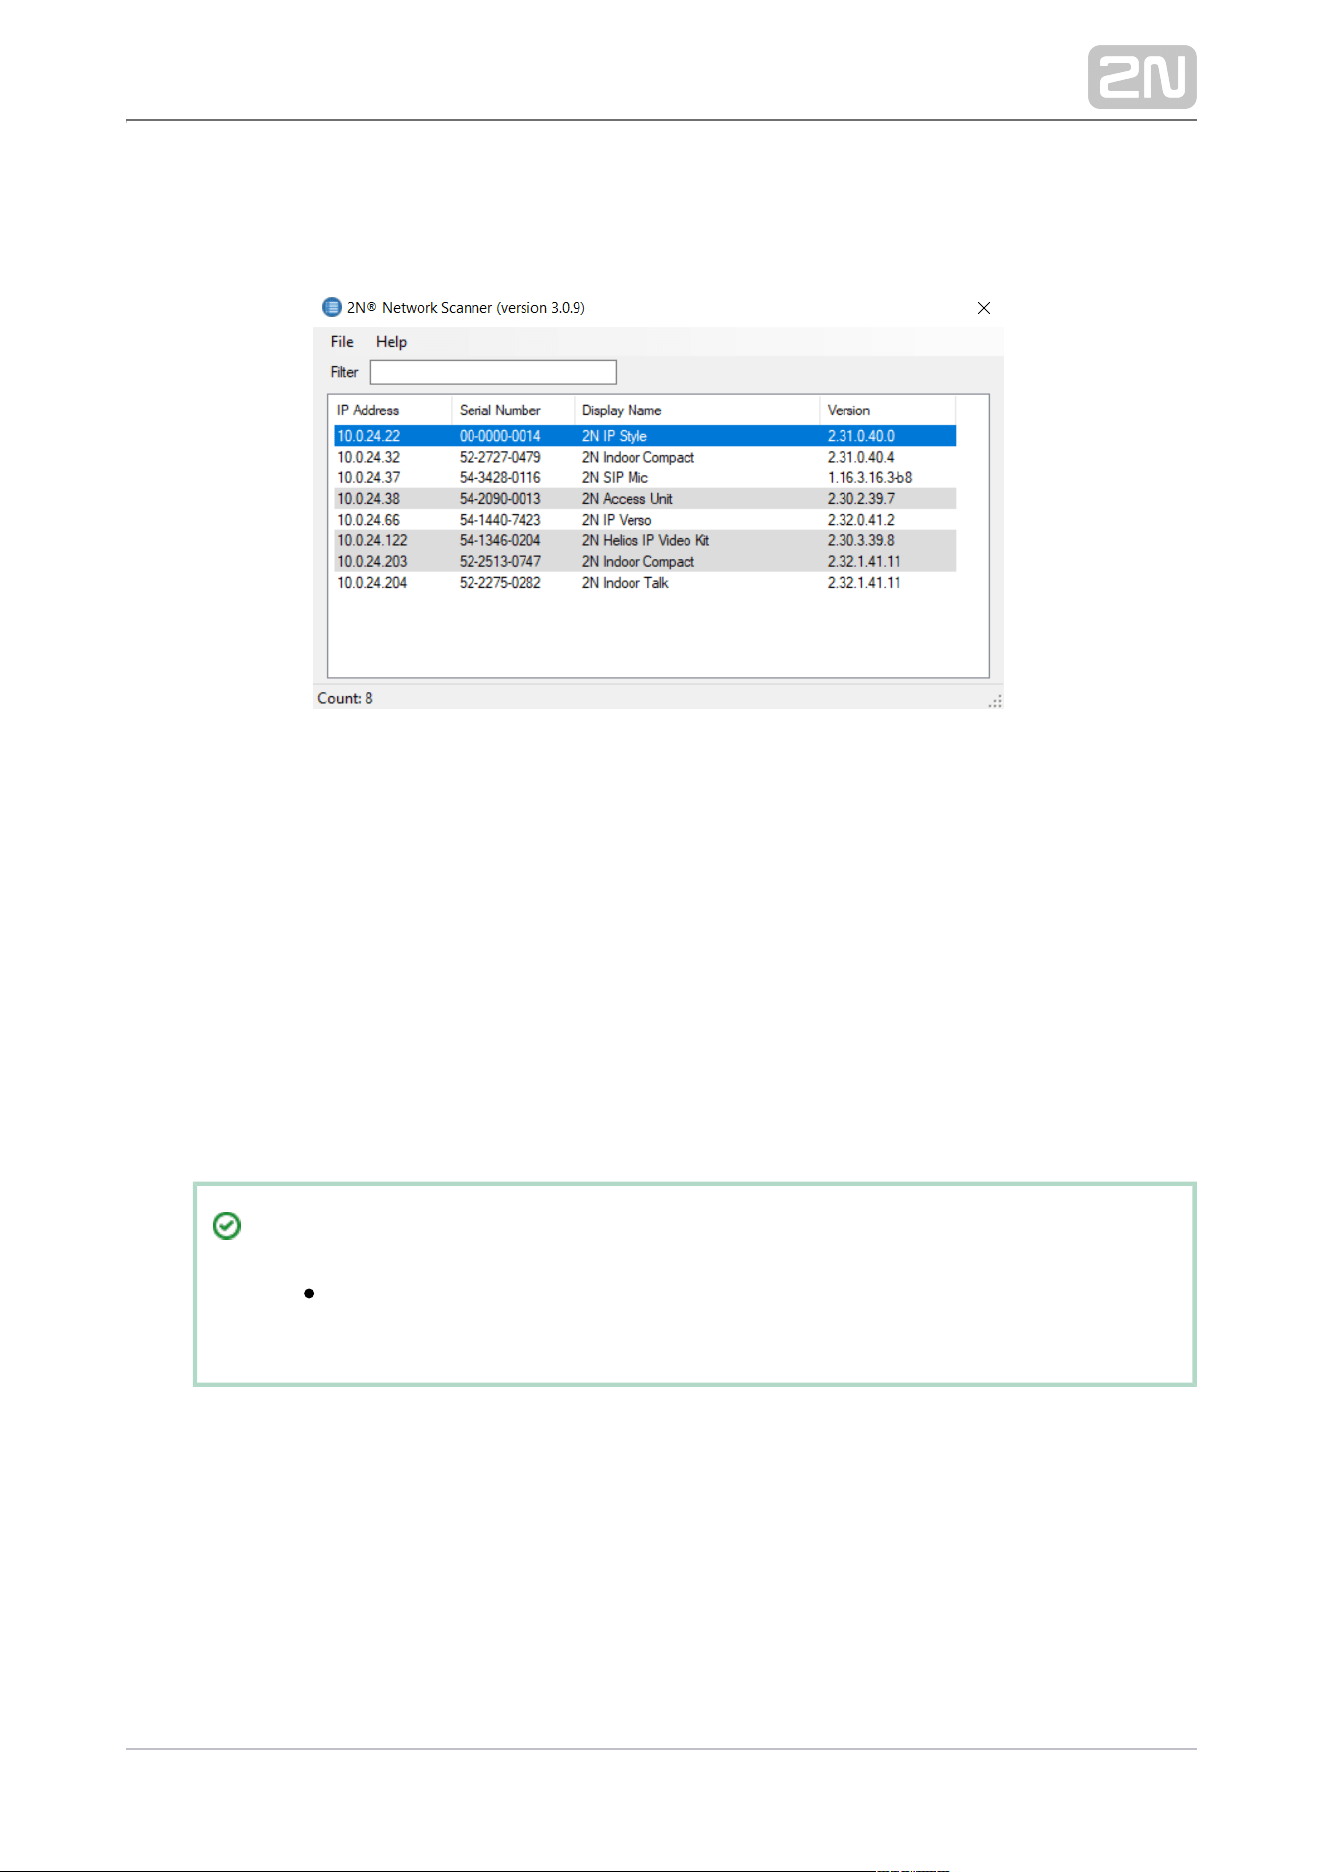Click the window resize grip corner
The width and height of the screenshot is (1324, 1872).
tap(995, 701)
